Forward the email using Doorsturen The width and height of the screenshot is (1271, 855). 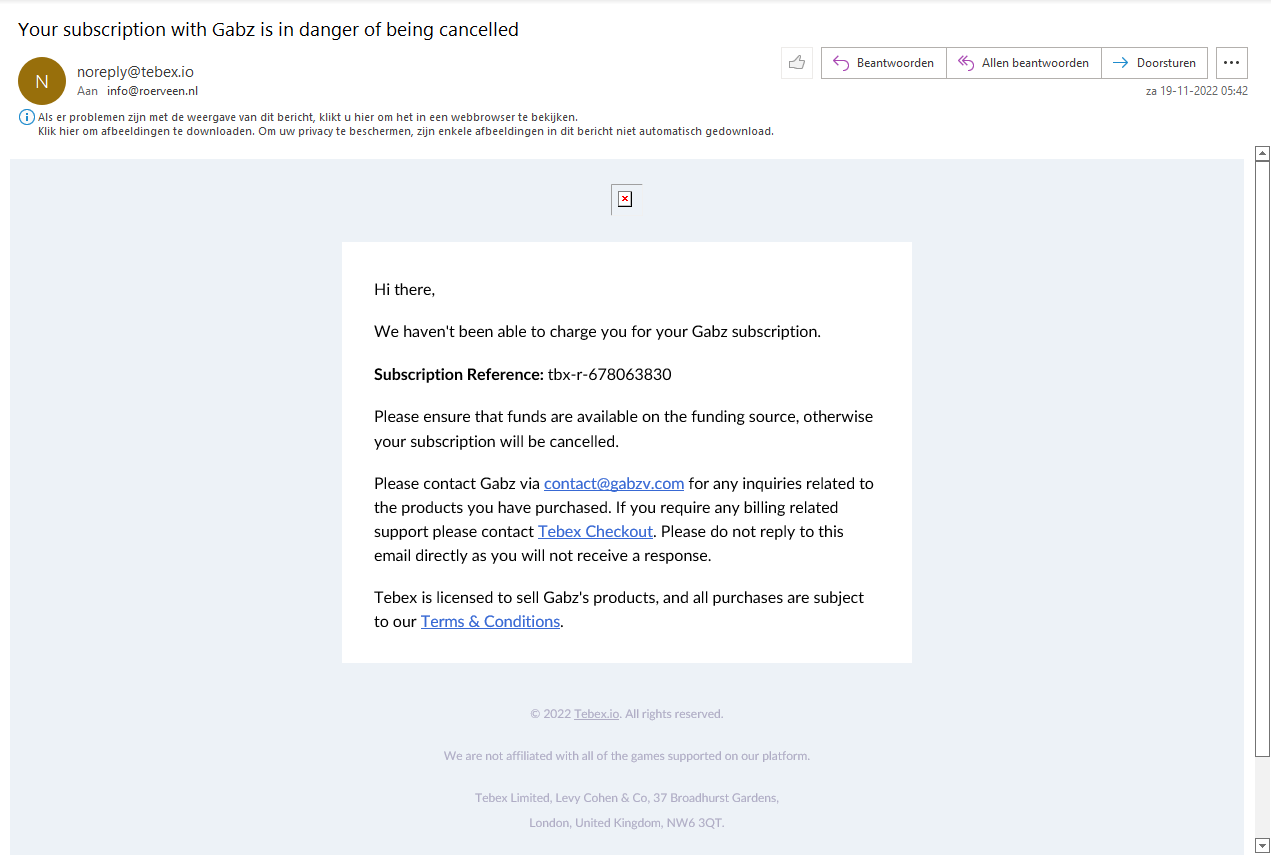(x=1154, y=63)
